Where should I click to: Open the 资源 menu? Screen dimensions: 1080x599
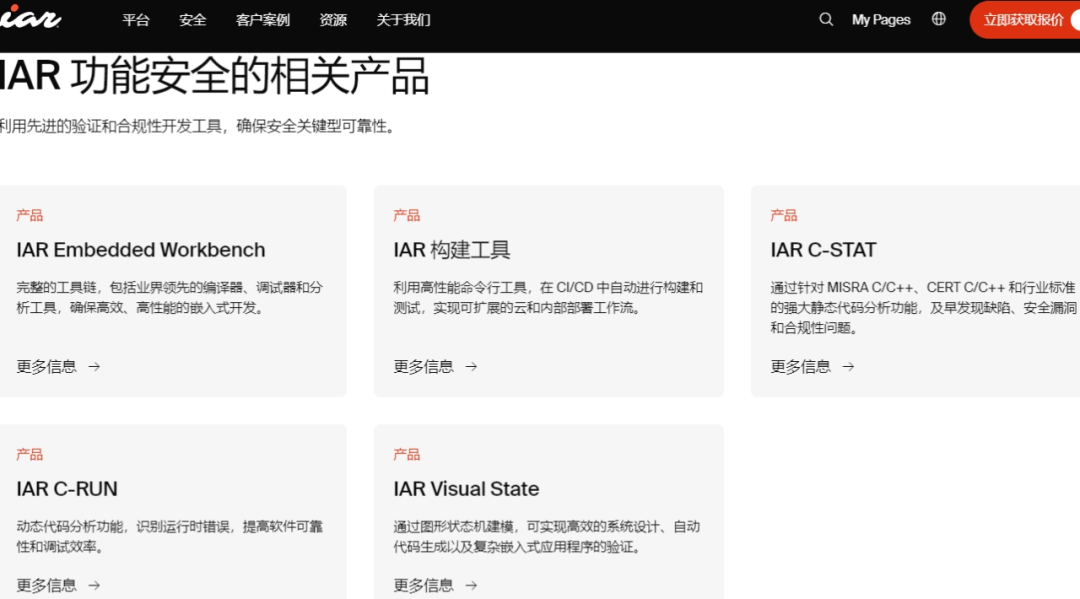(333, 20)
